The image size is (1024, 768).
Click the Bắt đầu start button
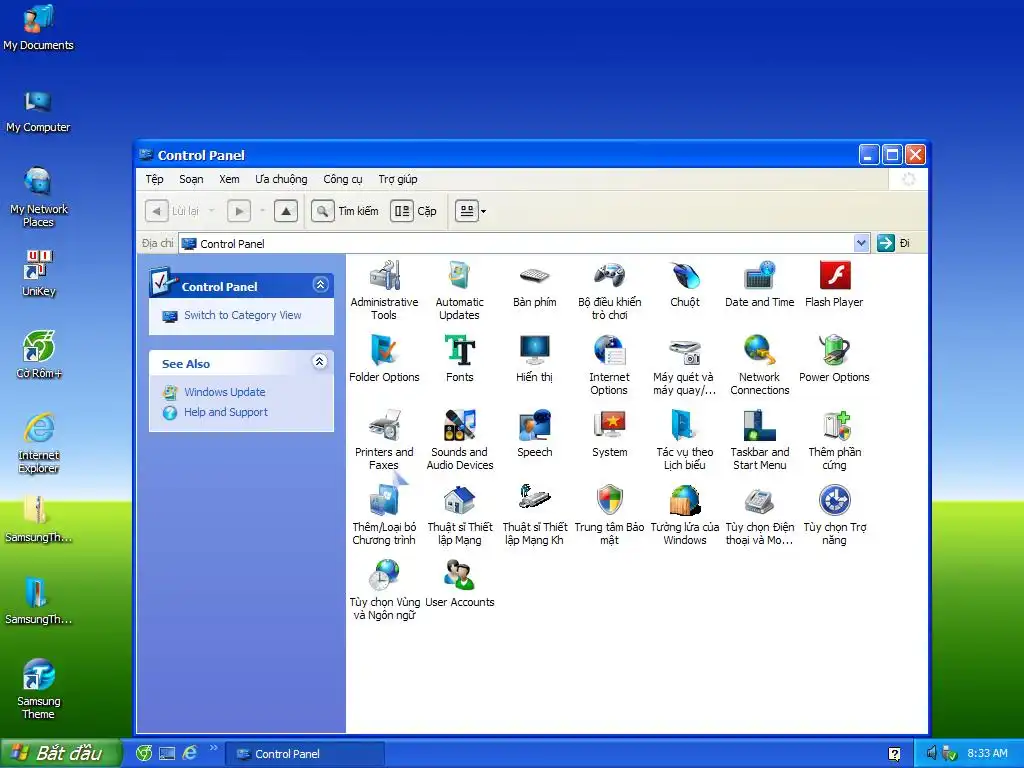coord(61,754)
